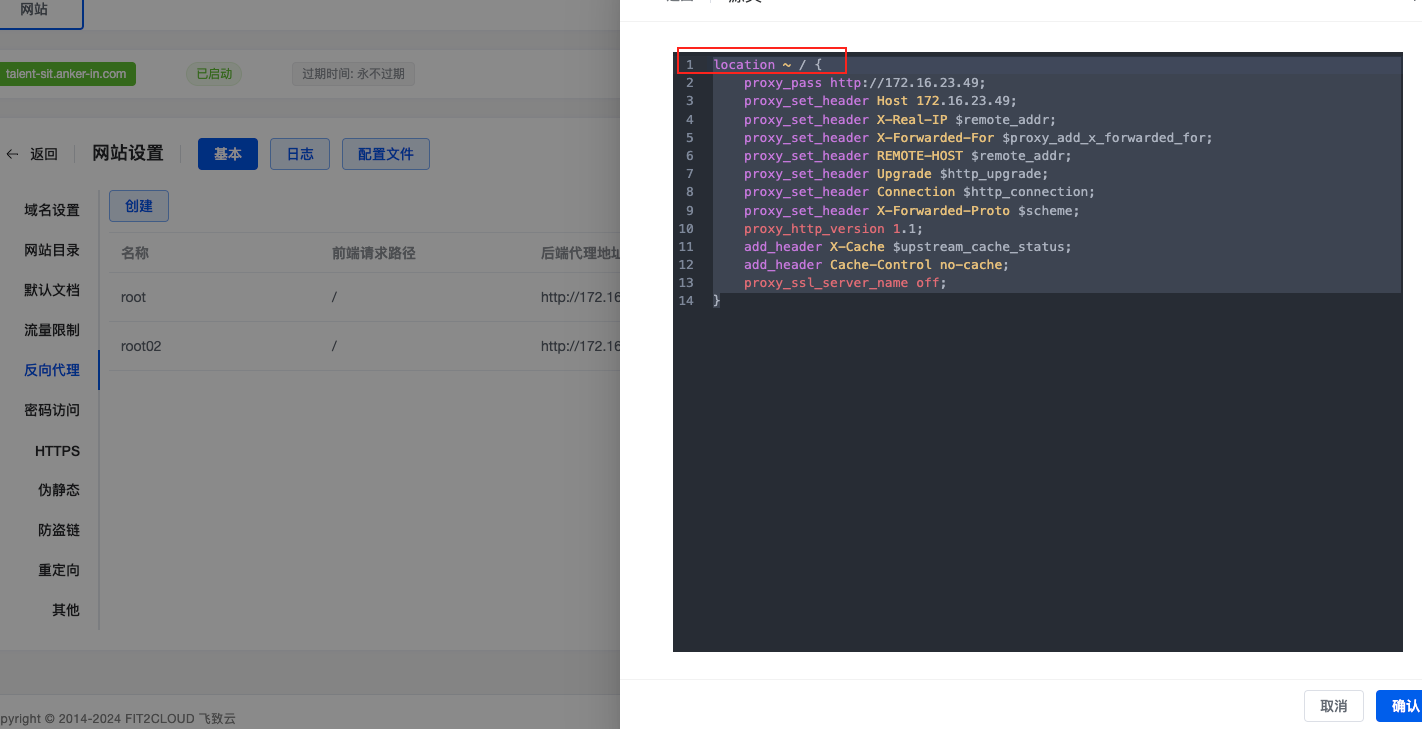The height and width of the screenshot is (729, 1422).
Task: Open the 网站 tab at top
Action: coord(34,9)
